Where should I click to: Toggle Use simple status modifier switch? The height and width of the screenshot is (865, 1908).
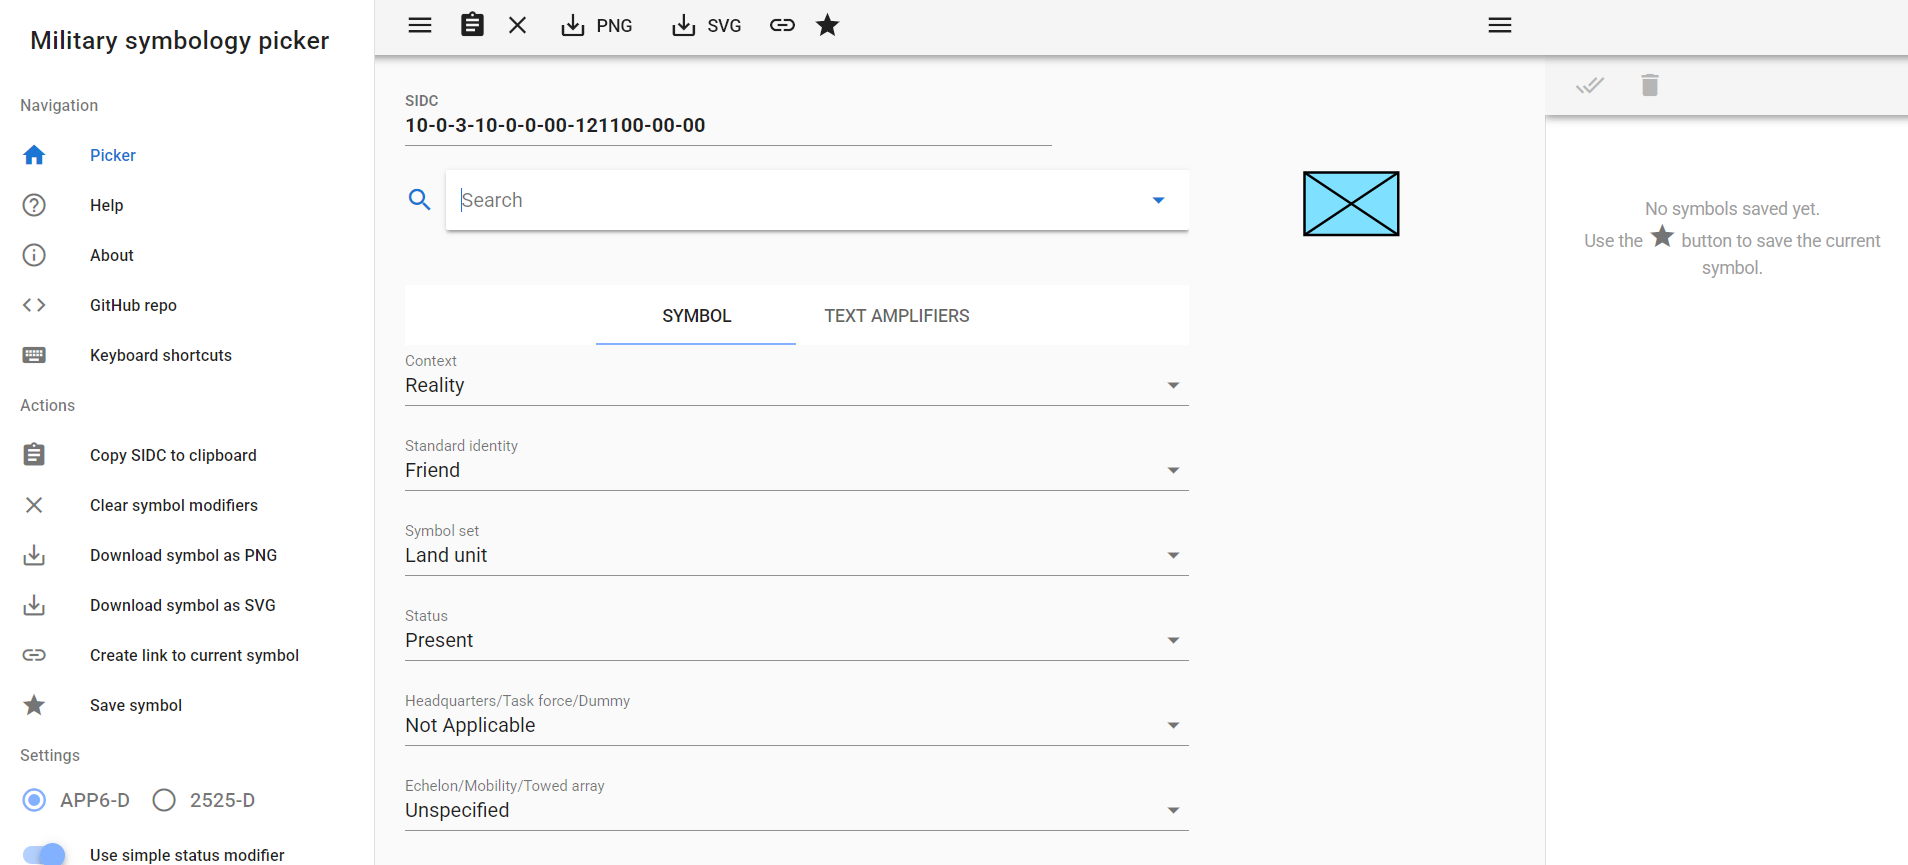click(x=44, y=854)
